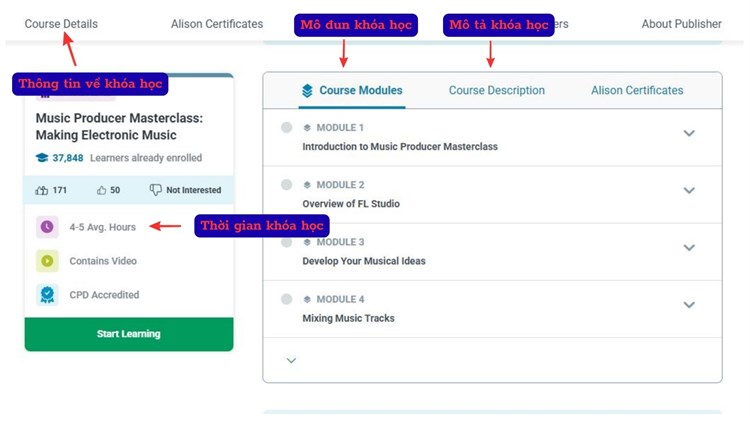This screenshot has height=422, width=750.
Task: Expand Module 1 Introduction chevron
Action: 689,134
